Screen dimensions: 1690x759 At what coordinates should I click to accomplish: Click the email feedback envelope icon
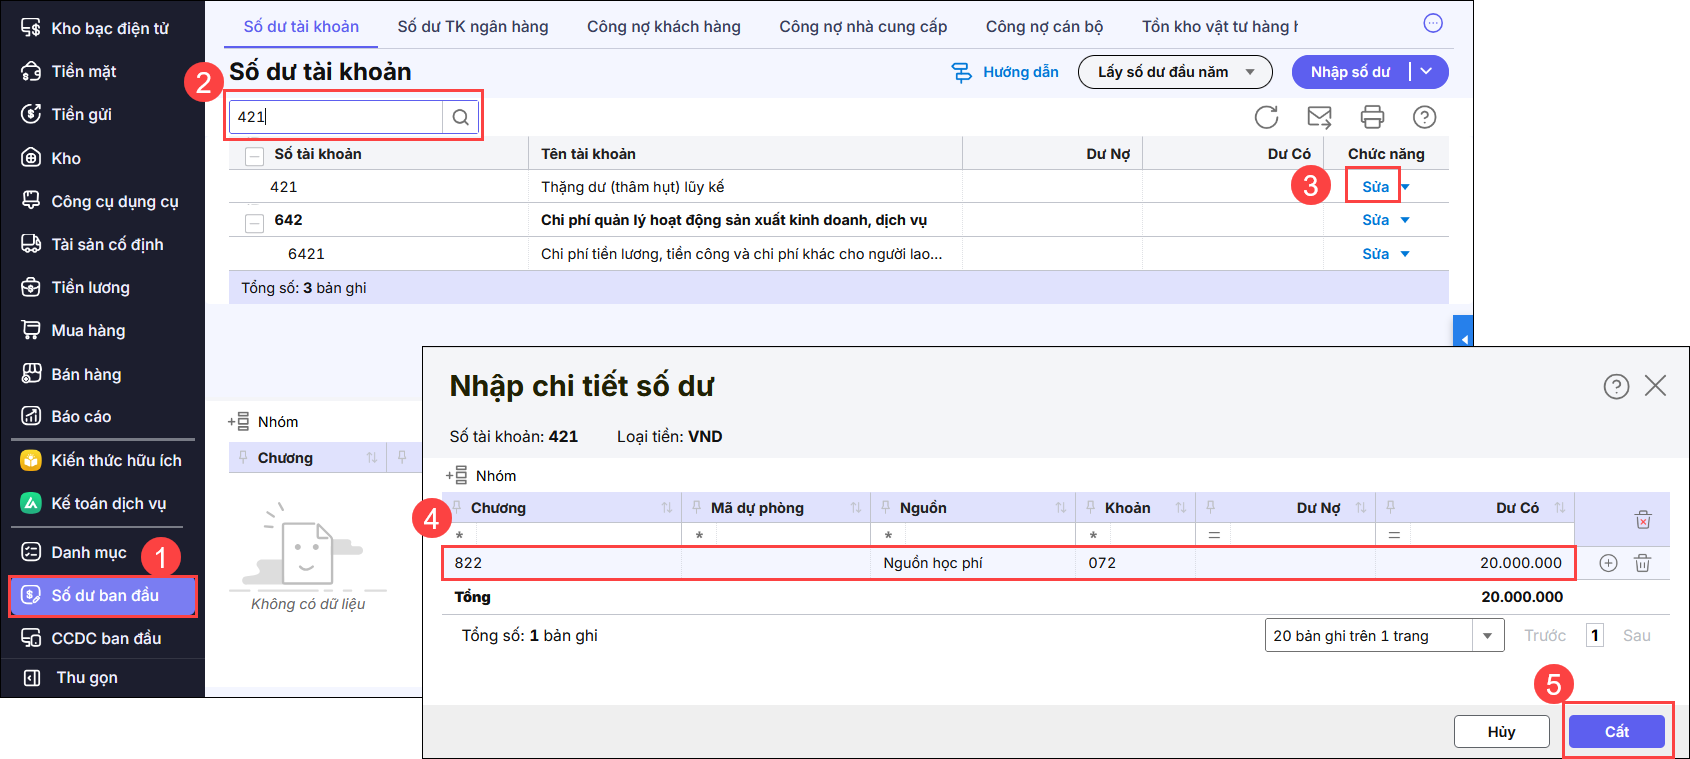[x=1319, y=117]
